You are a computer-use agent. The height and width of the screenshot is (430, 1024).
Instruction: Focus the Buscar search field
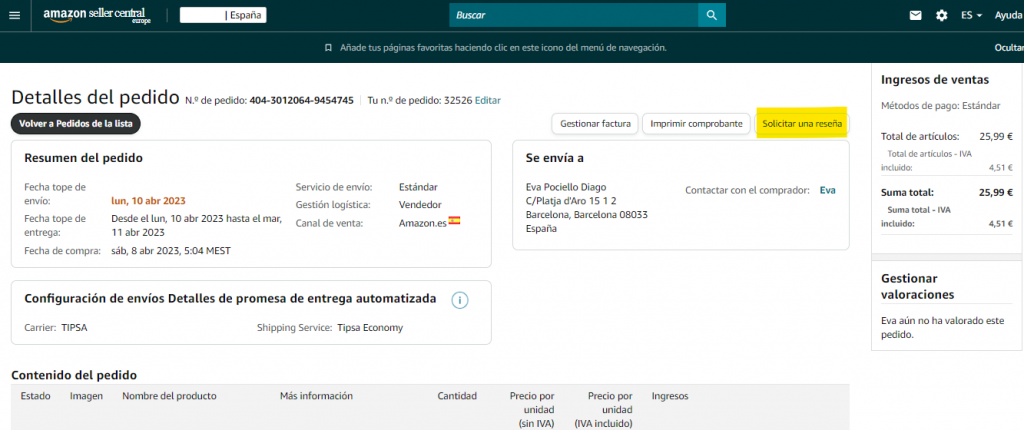coord(573,15)
